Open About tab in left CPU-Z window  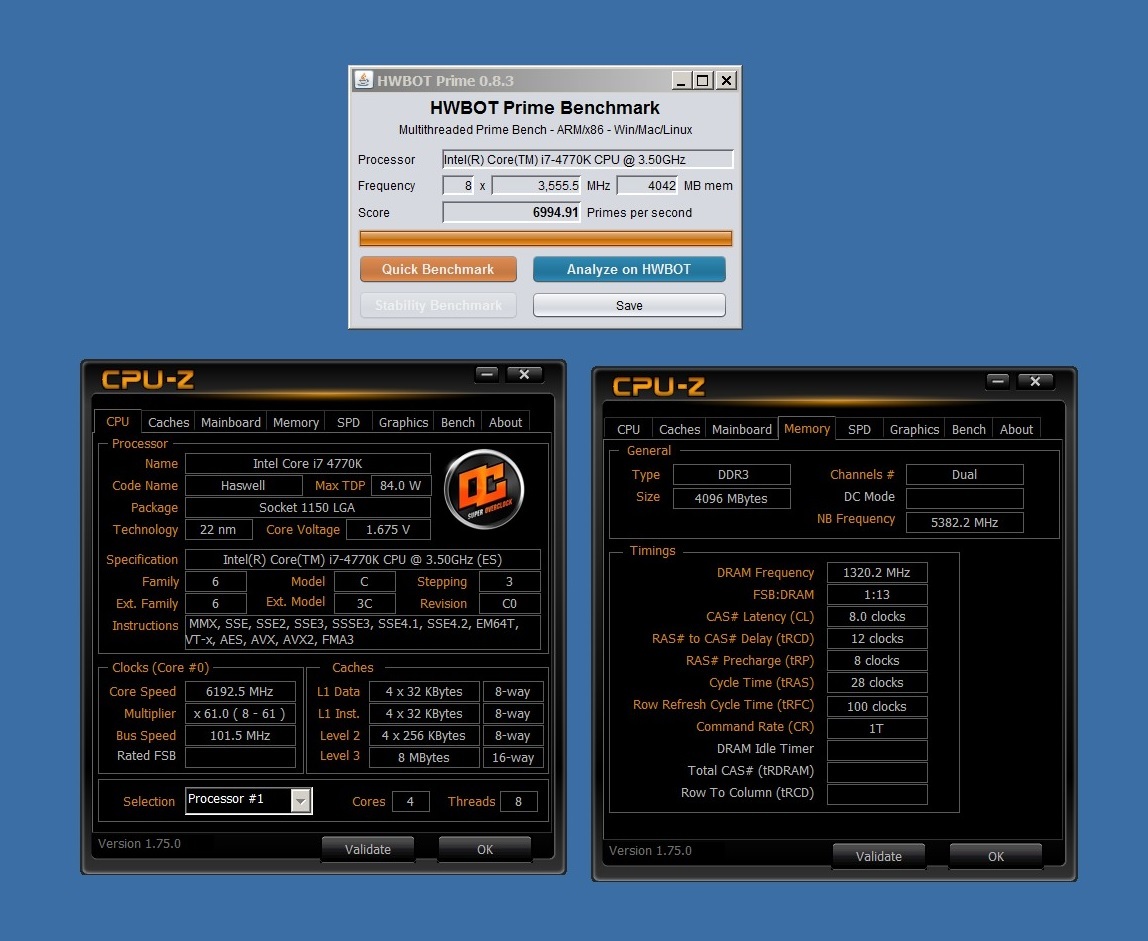505,423
